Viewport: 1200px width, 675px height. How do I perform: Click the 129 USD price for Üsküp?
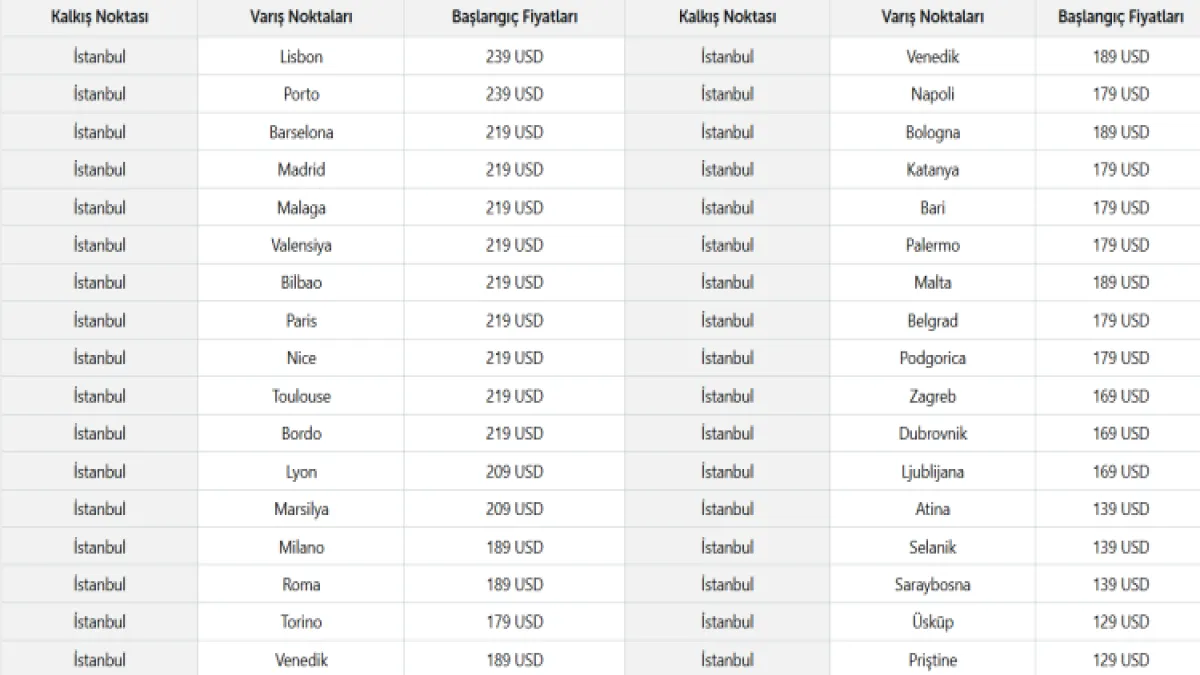[x=1120, y=622]
